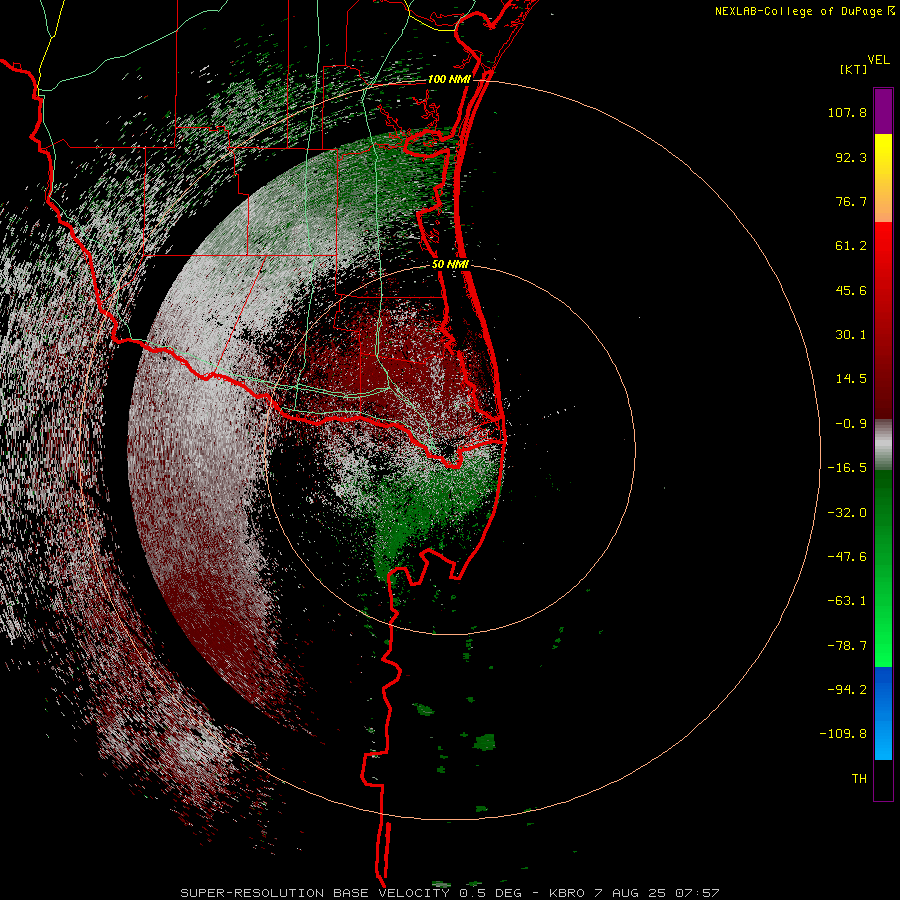This screenshot has width=900, height=900.
Task: Click the TH label on the scale
Action: [859, 779]
